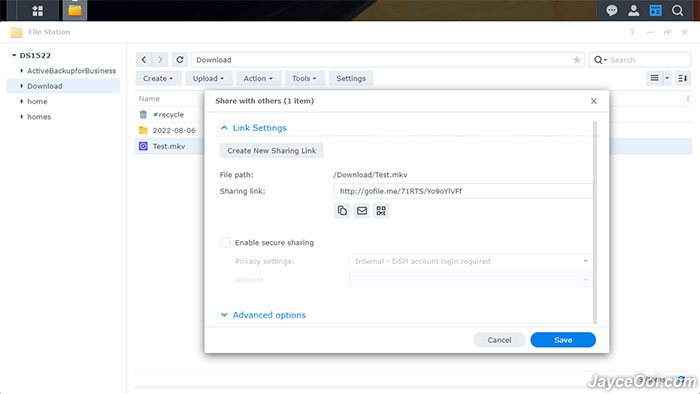Click the /Download/Test.mkv file path text
The width and height of the screenshot is (700, 394).
tap(371, 175)
